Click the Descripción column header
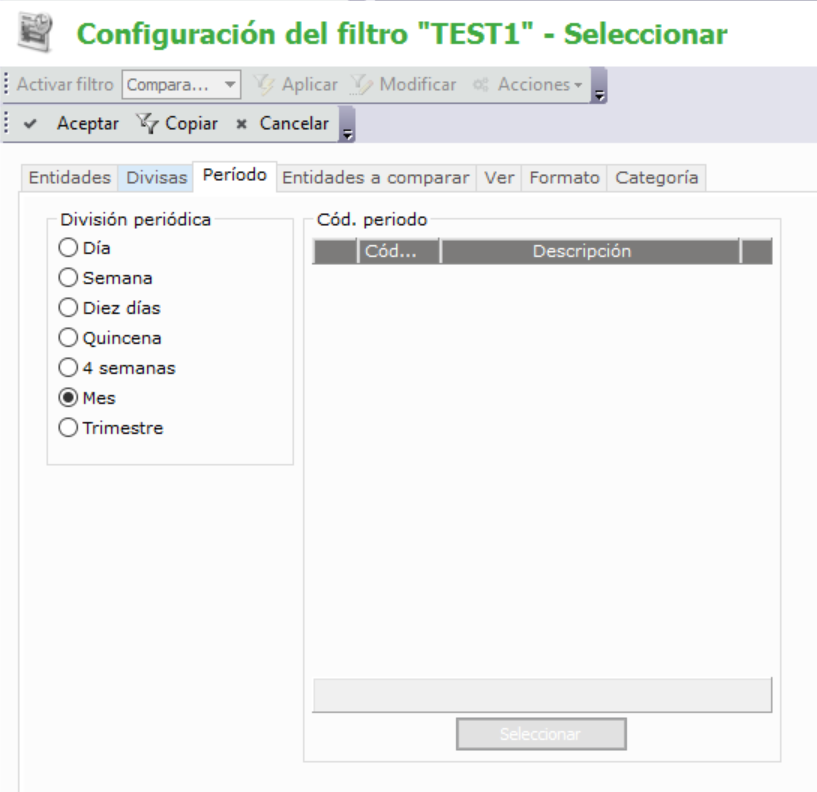Screen dimensions: 817x792 pos(581,251)
